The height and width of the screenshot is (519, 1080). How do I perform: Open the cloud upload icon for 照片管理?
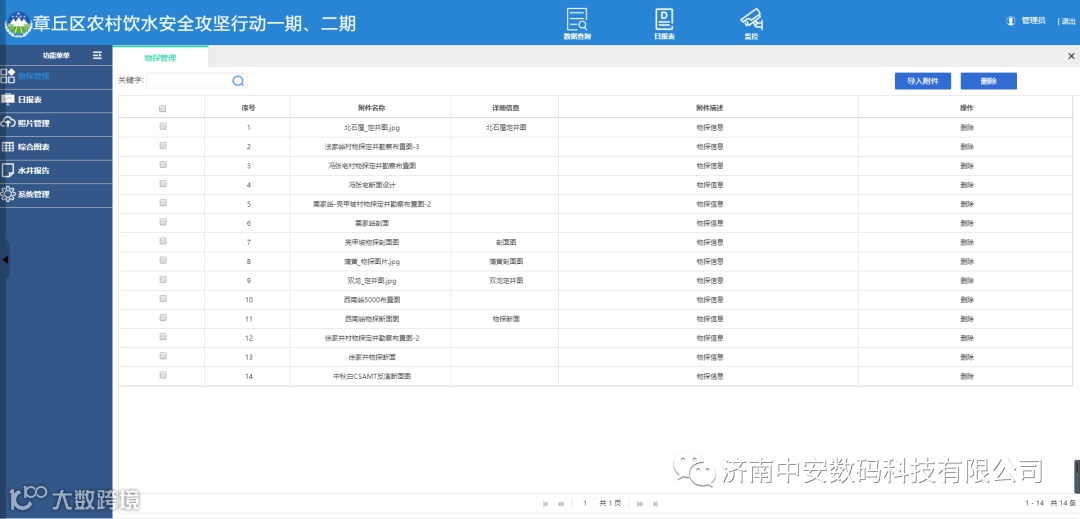(8, 123)
